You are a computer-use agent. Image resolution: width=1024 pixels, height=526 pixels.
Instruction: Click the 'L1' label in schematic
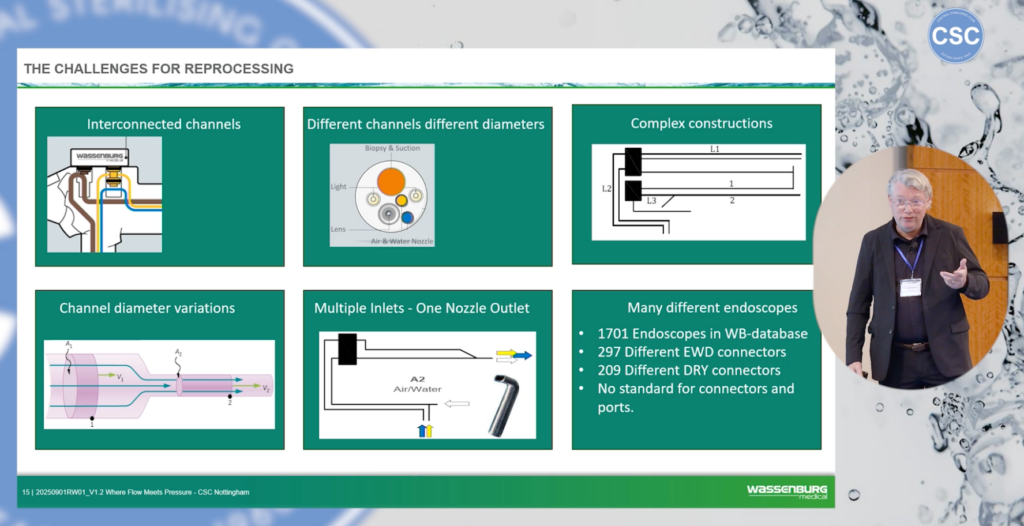coord(714,150)
